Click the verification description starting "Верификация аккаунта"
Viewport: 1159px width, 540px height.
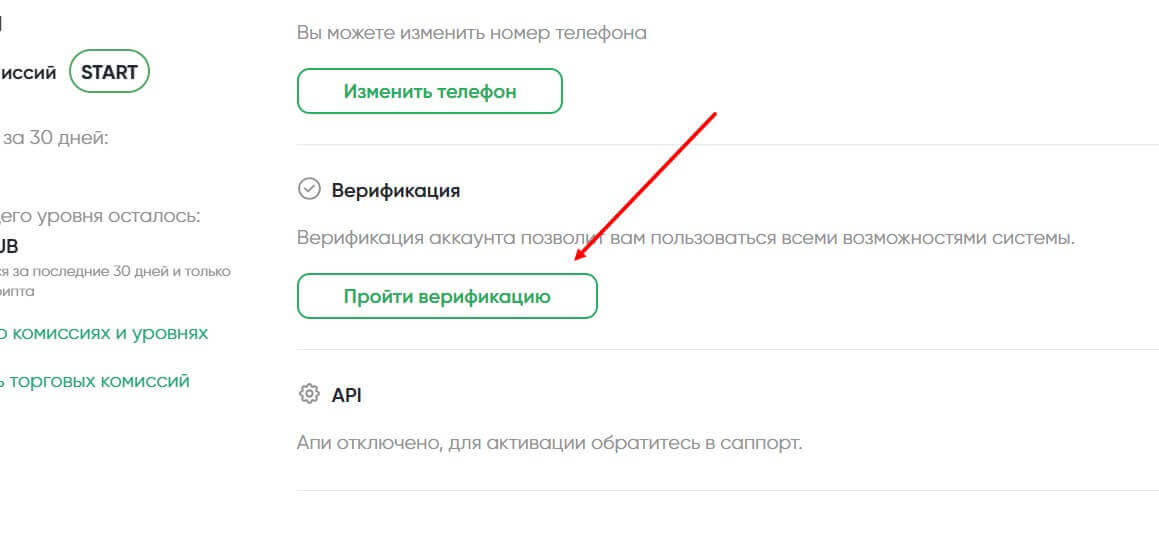(685, 239)
